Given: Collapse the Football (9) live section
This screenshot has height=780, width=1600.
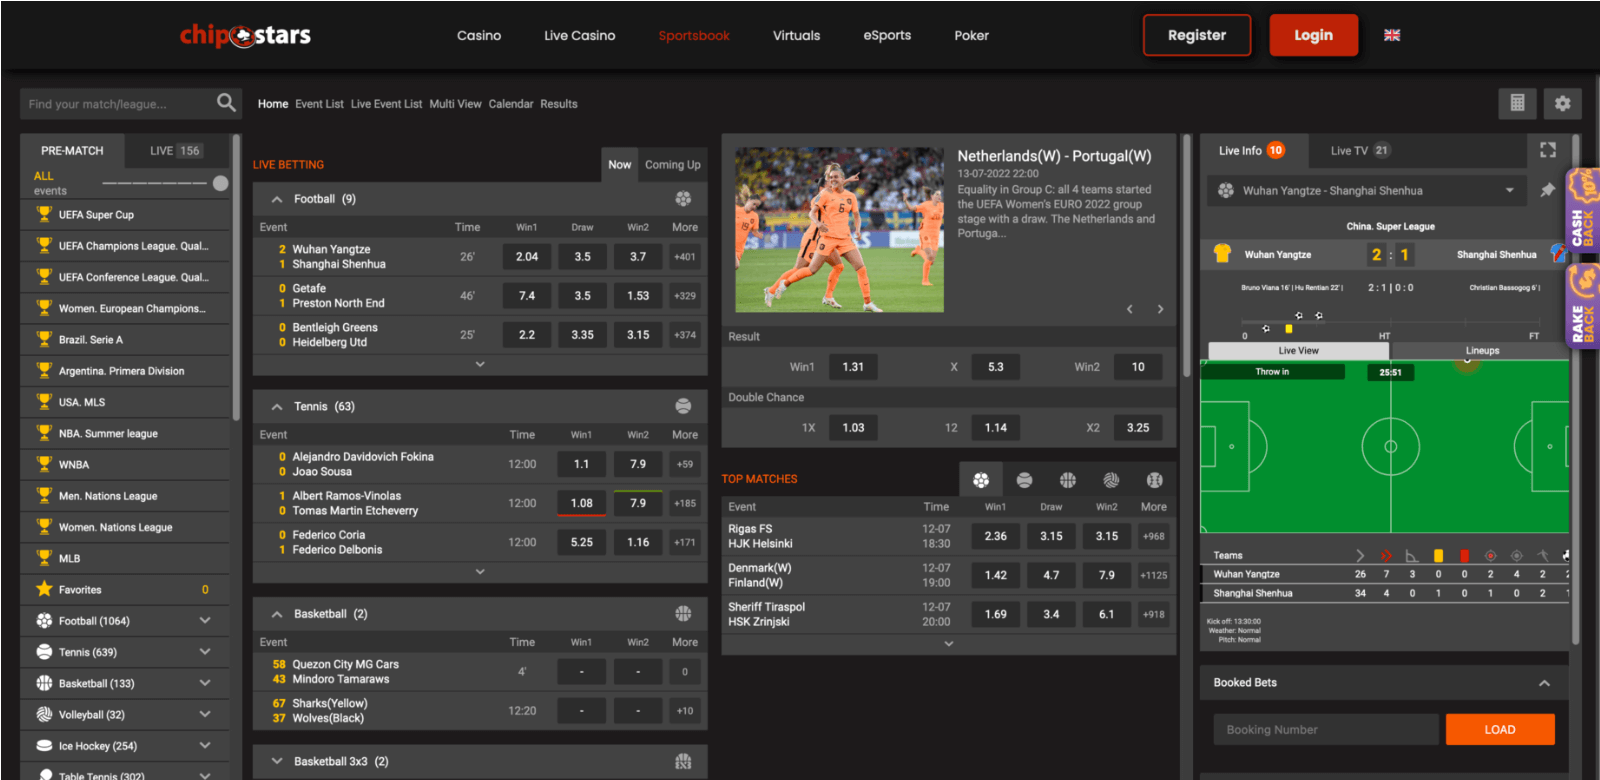Looking at the screenshot, I should [x=277, y=199].
